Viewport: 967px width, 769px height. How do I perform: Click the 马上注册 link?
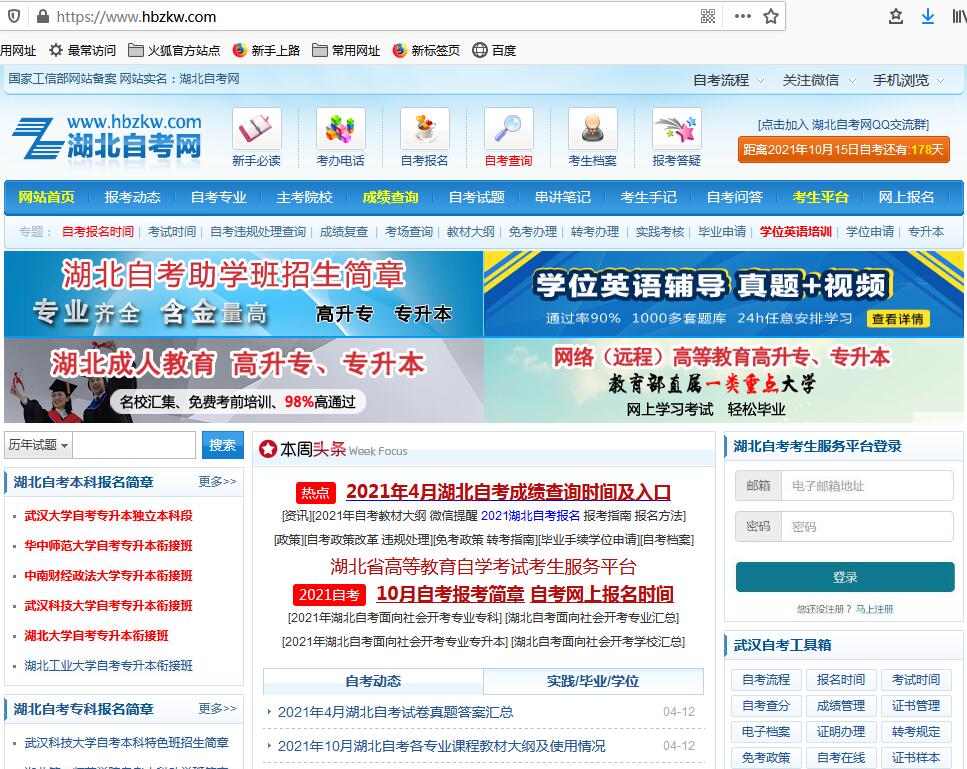coord(874,609)
